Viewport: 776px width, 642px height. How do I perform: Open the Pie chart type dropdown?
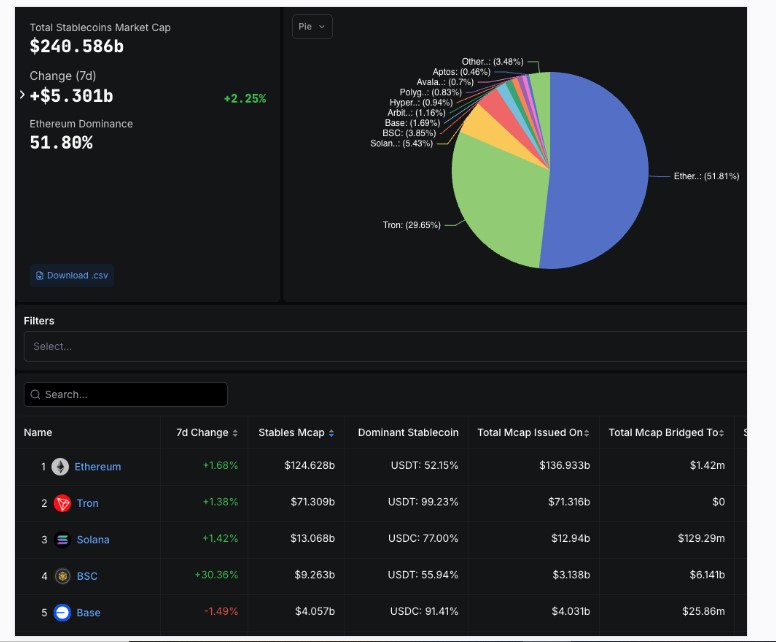pos(312,27)
